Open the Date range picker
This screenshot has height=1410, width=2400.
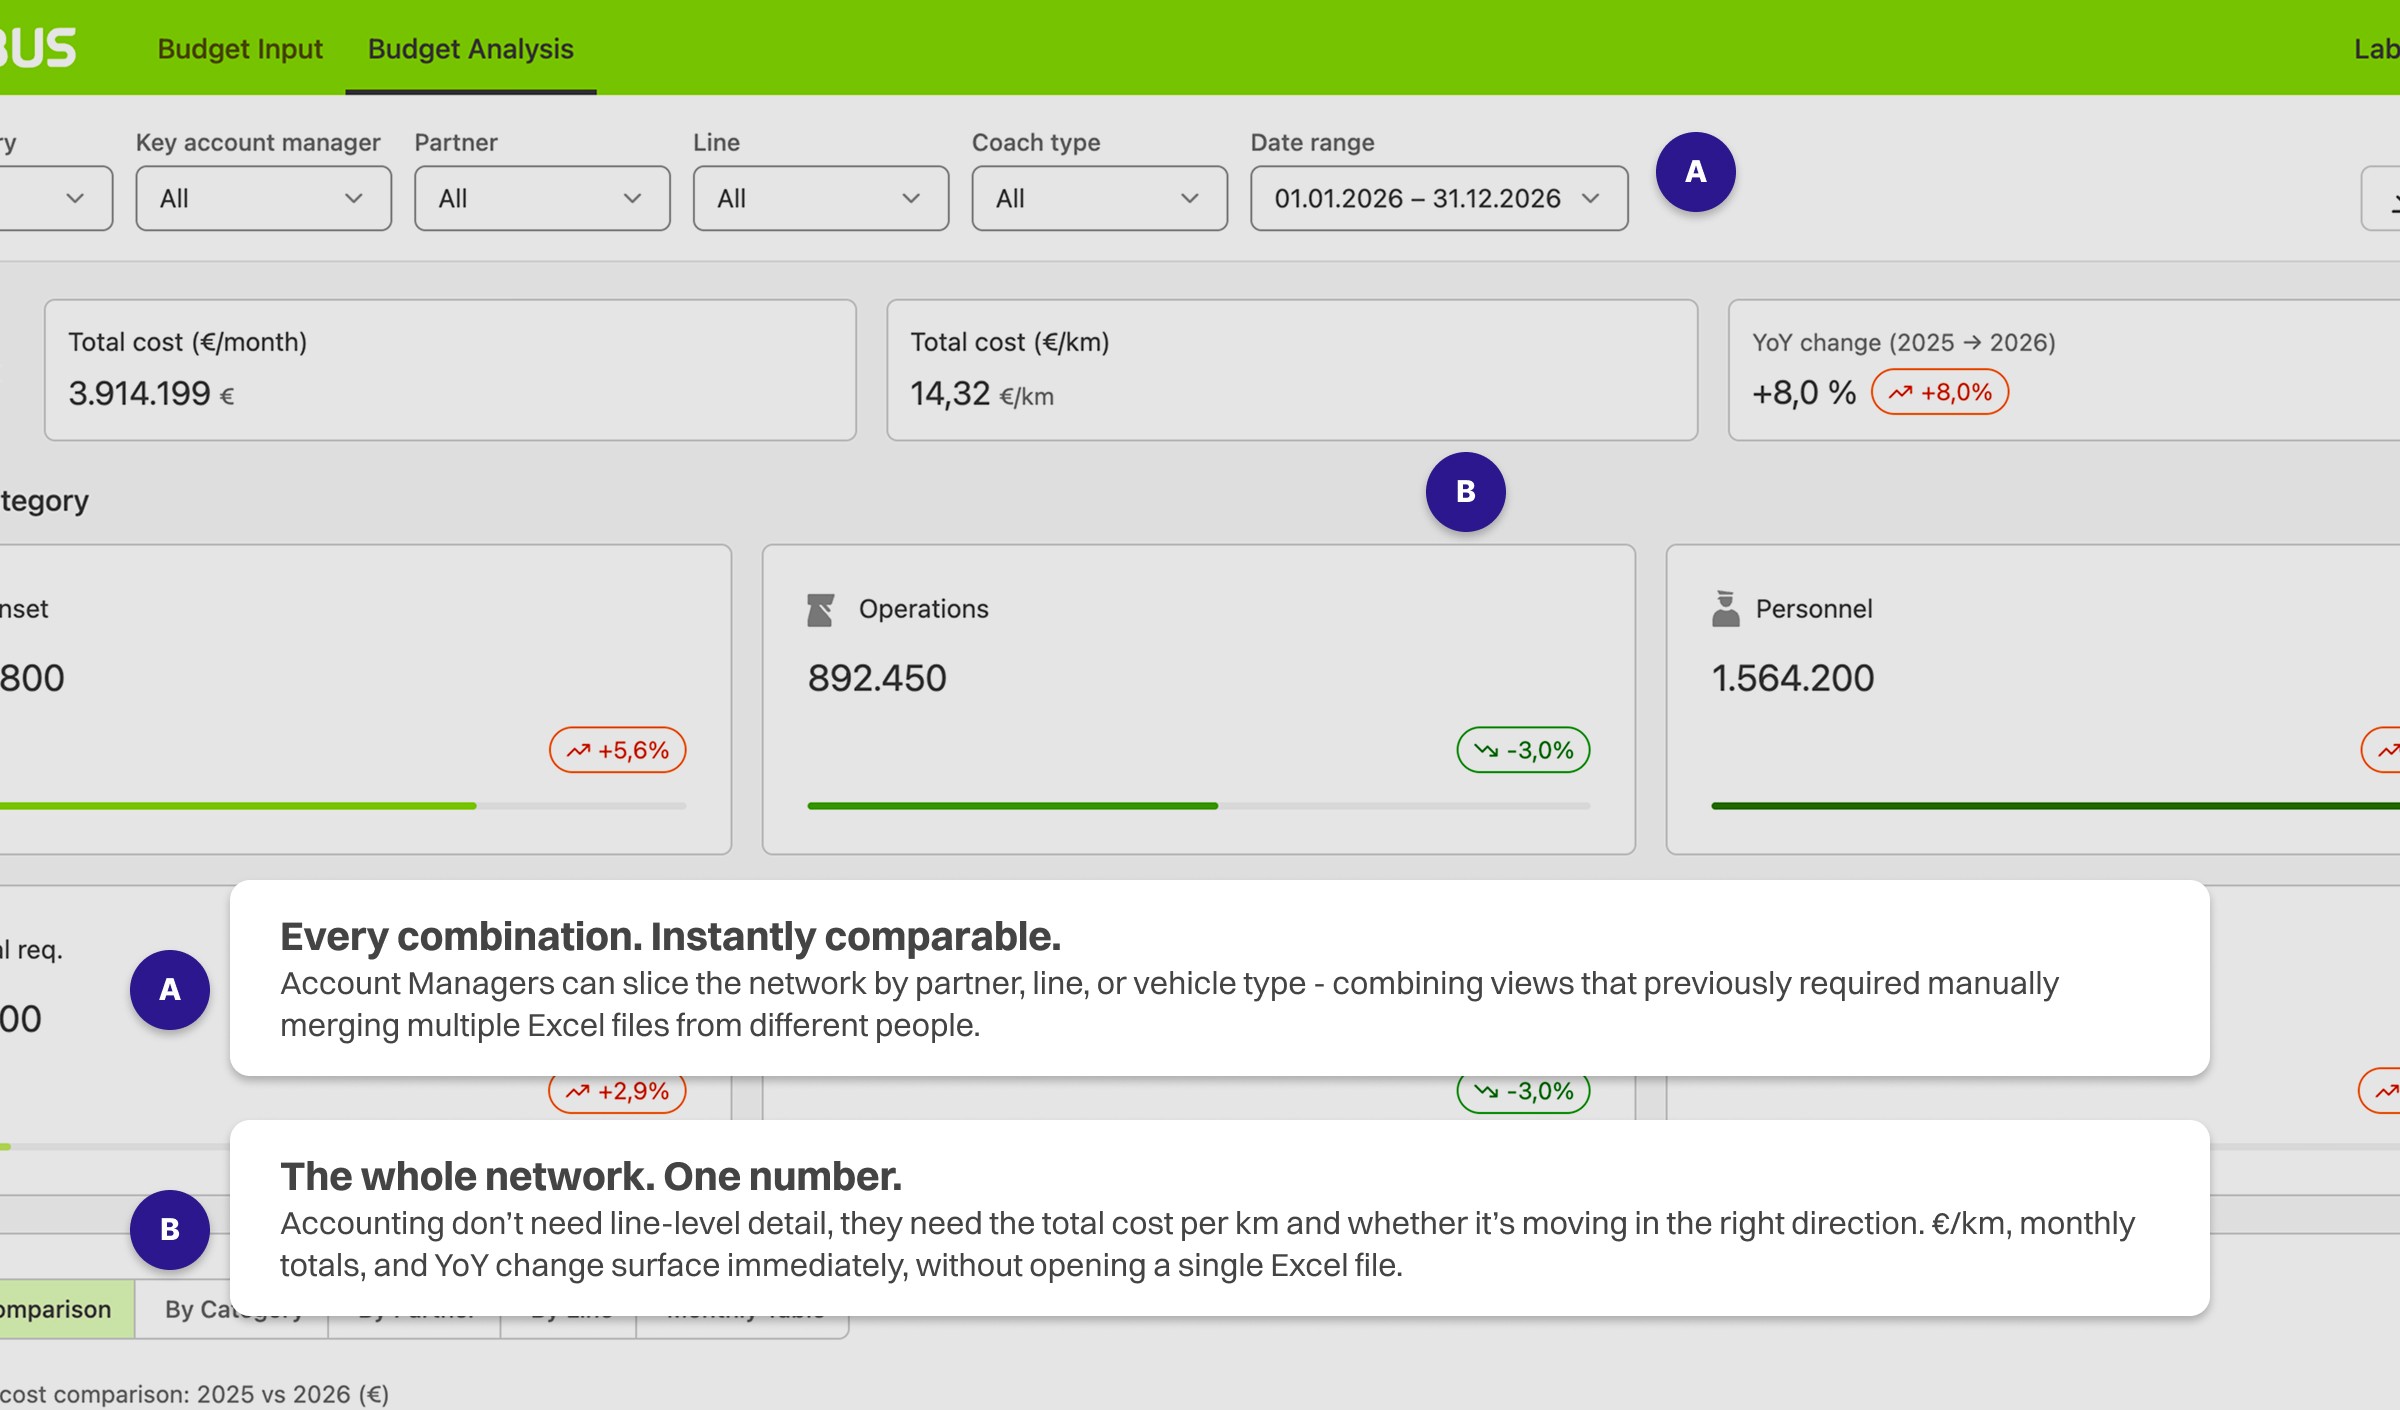[1438, 198]
